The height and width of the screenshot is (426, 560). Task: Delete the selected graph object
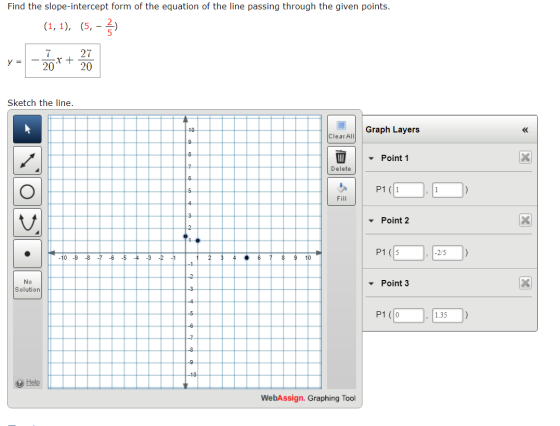pyautogui.click(x=341, y=160)
